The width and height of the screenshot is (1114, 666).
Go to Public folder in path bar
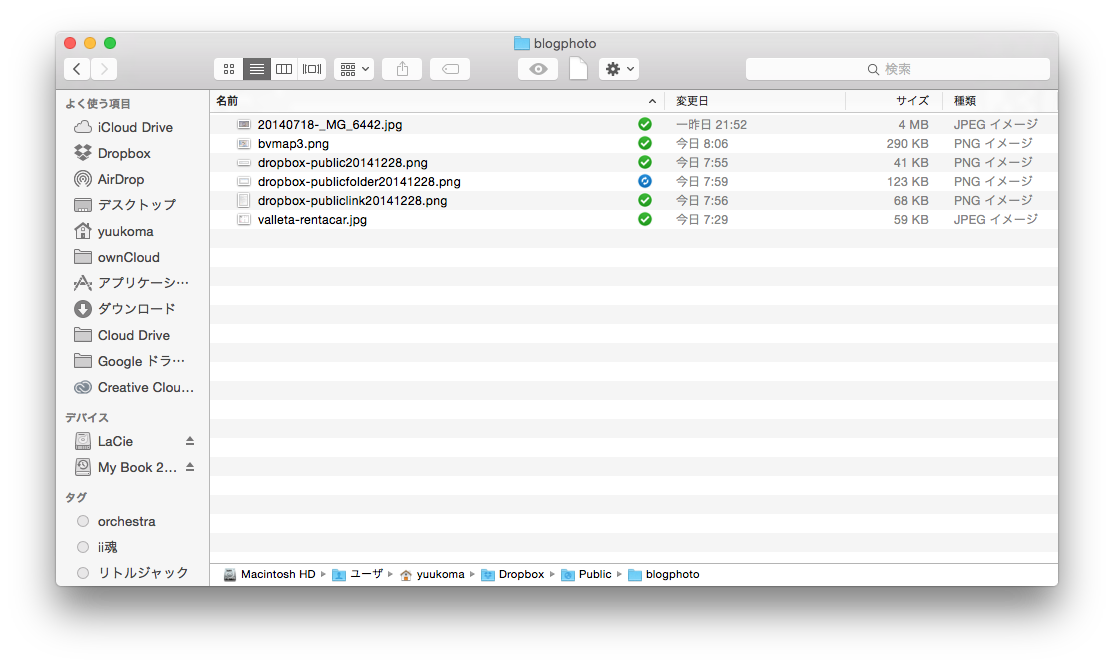[x=594, y=574]
